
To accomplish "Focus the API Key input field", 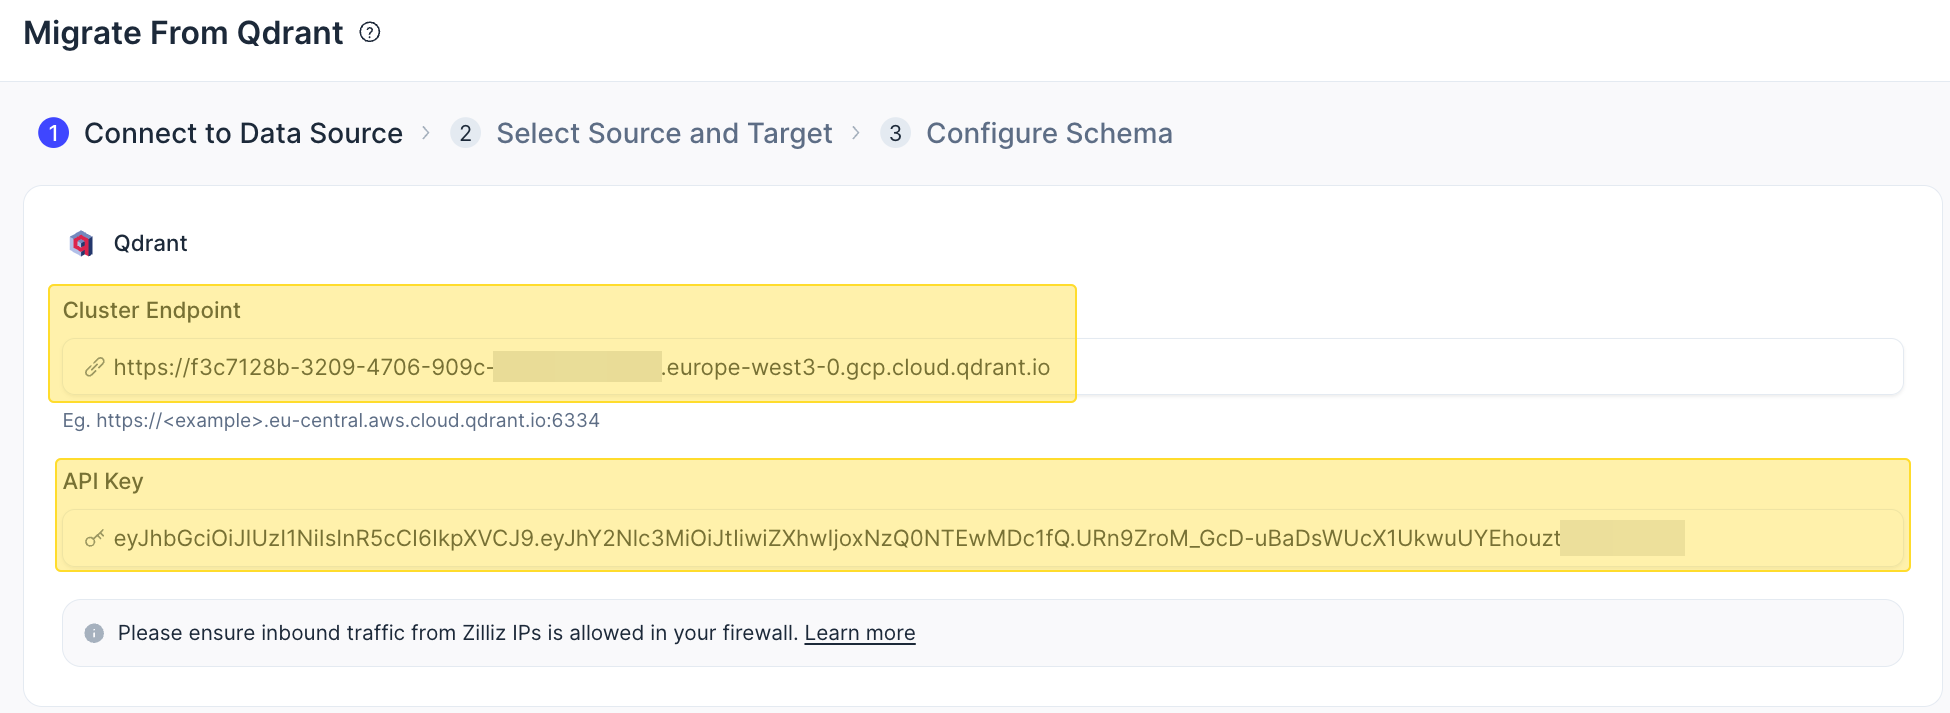I will [982, 539].
